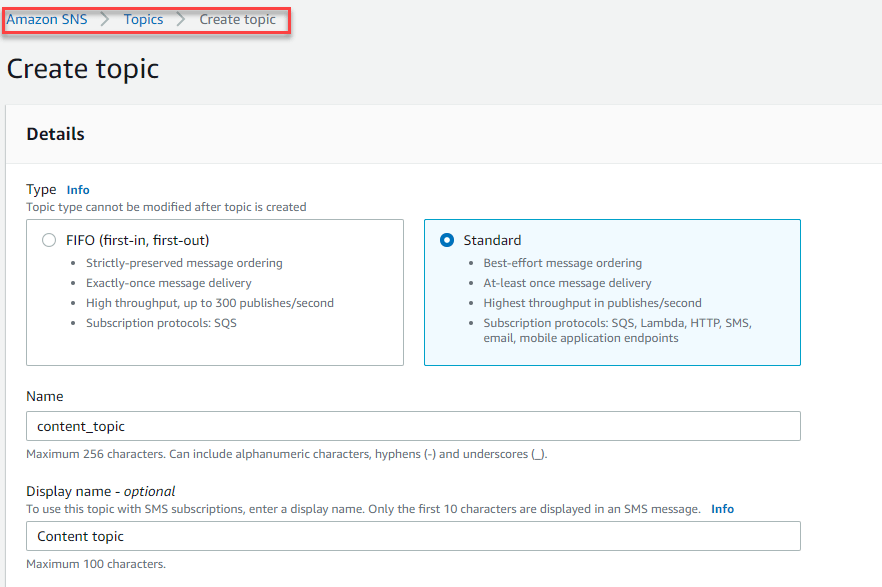Select the Standard radio button

[447, 240]
